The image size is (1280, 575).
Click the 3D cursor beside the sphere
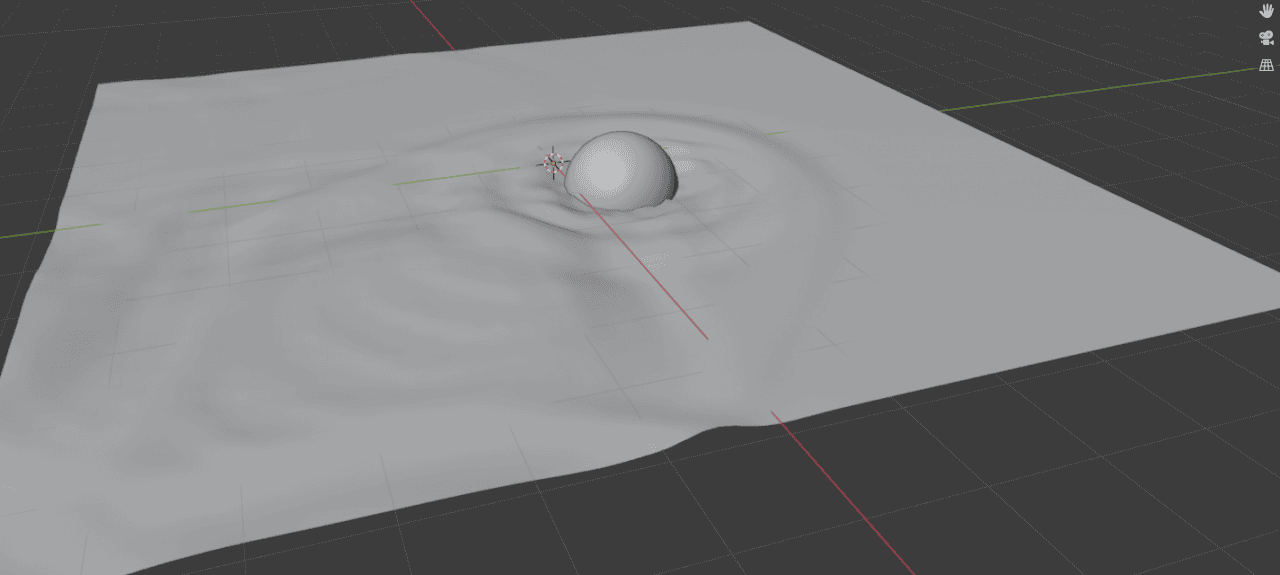pyautogui.click(x=553, y=163)
